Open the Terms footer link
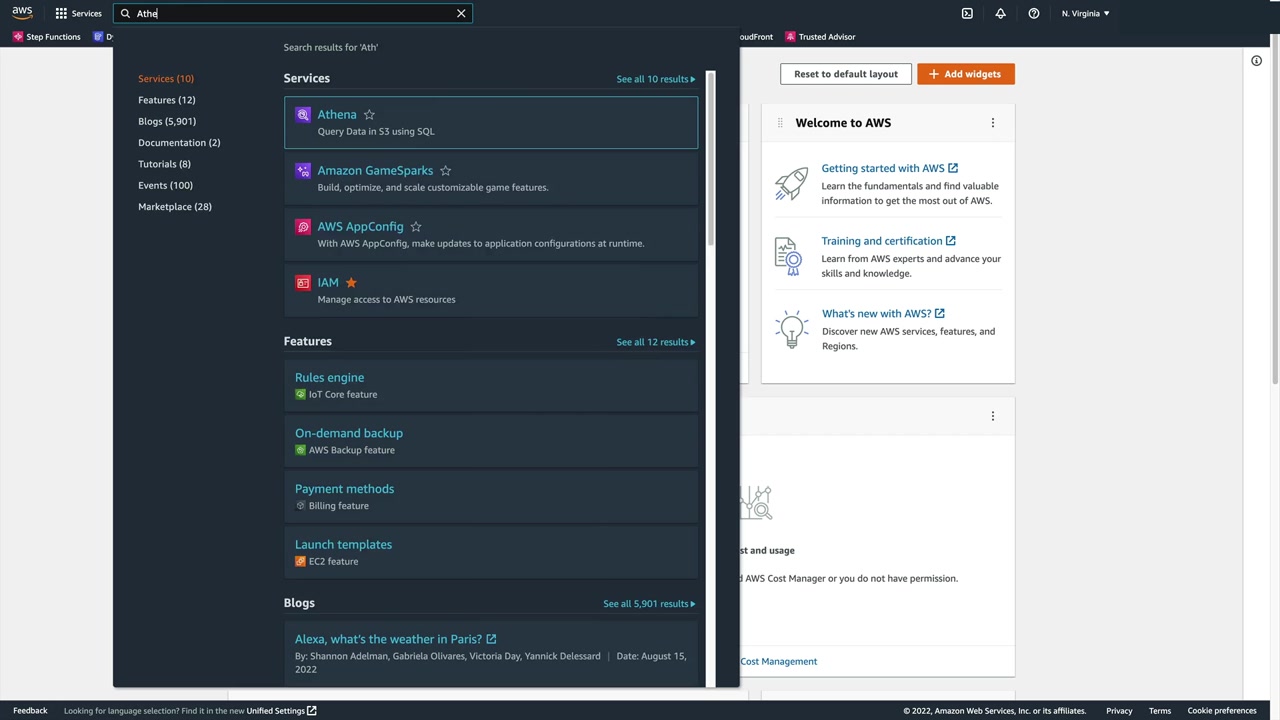This screenshot has height=720, width=1280. tap(1160, 711)
